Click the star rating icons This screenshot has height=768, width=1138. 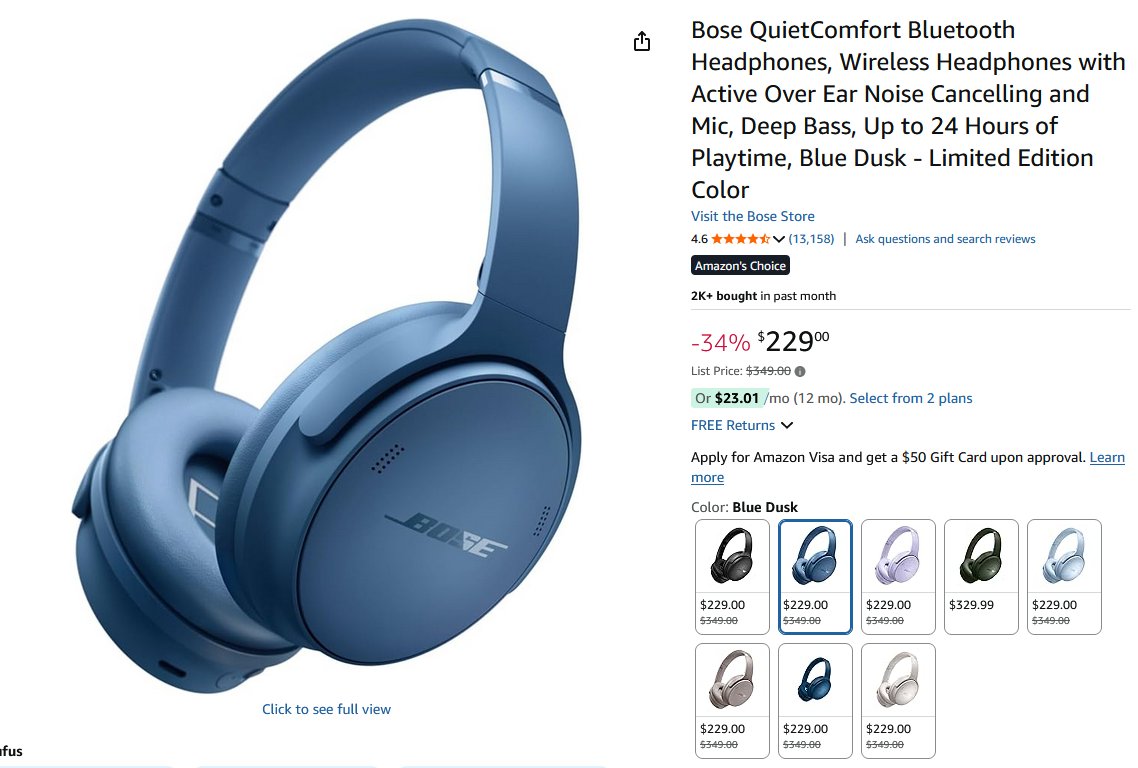point(740,239)
